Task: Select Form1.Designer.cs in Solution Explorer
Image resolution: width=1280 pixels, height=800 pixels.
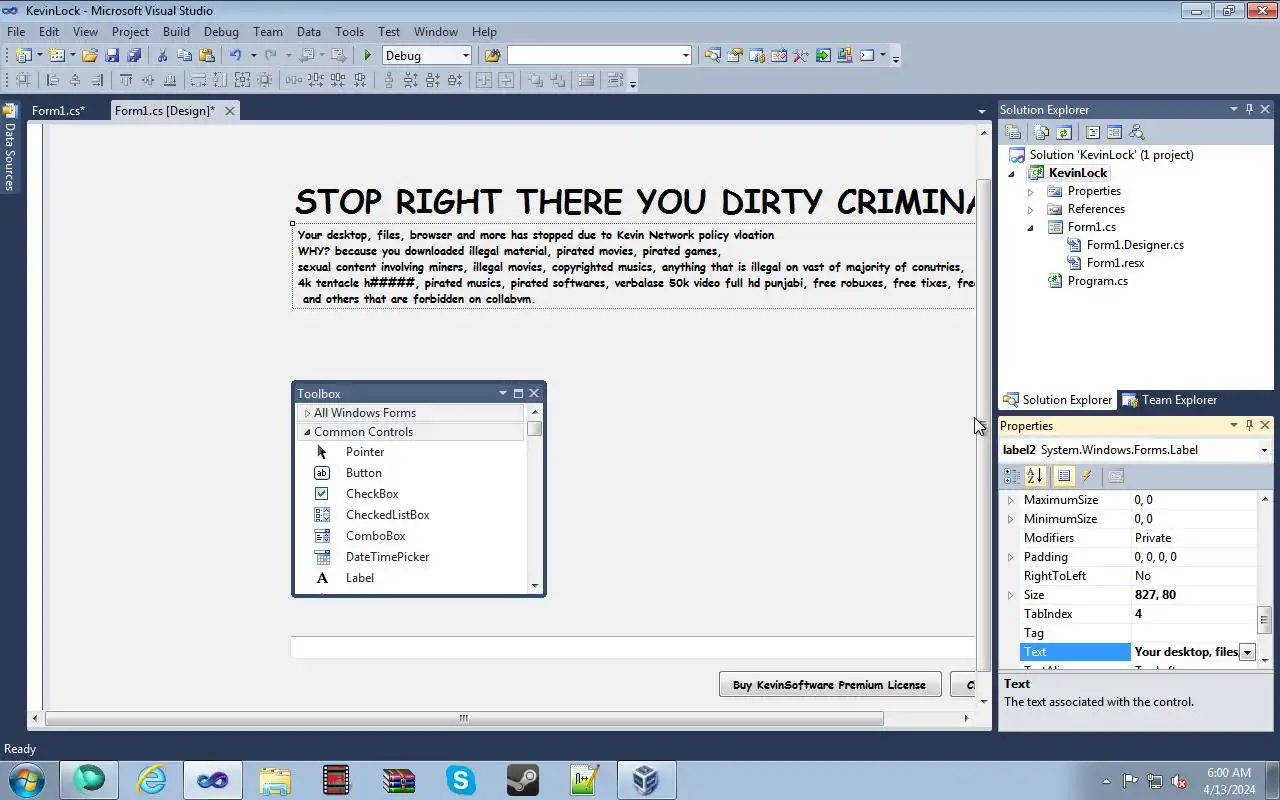Action: pyautogui.click(x=1135, y=245)
